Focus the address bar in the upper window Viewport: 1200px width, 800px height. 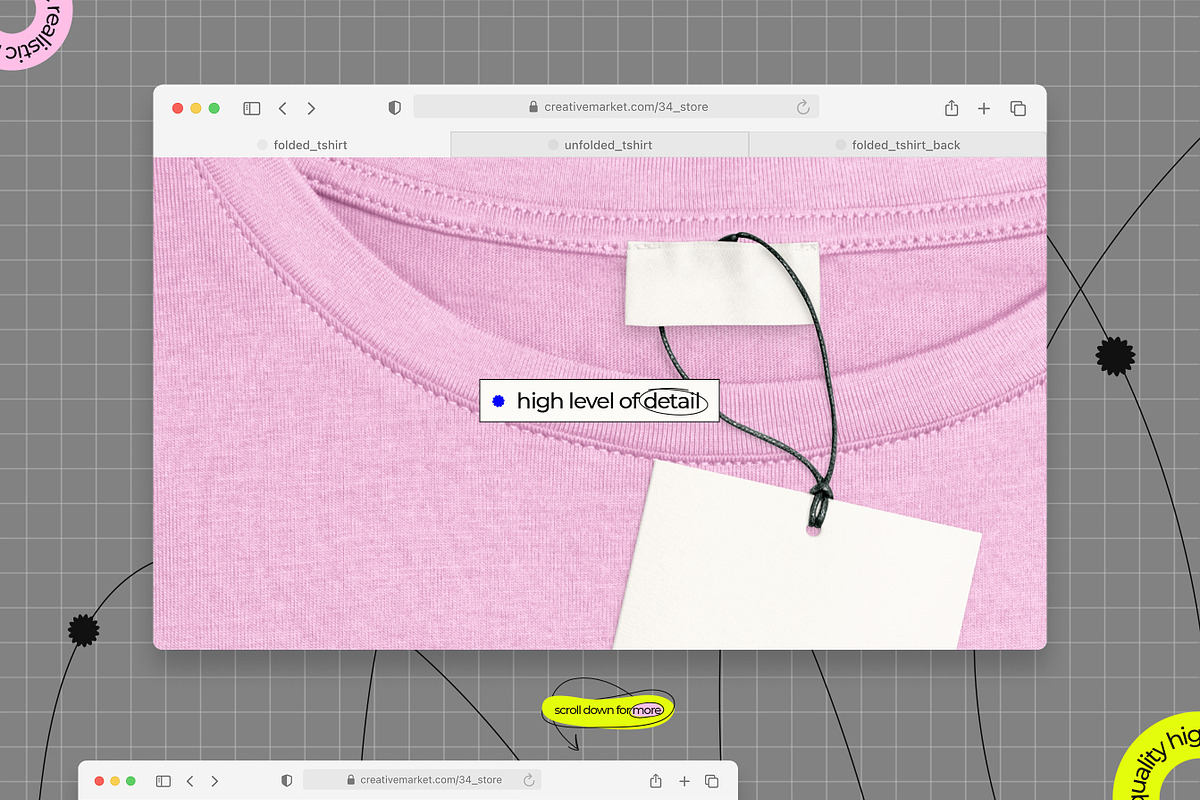[616, 107]
